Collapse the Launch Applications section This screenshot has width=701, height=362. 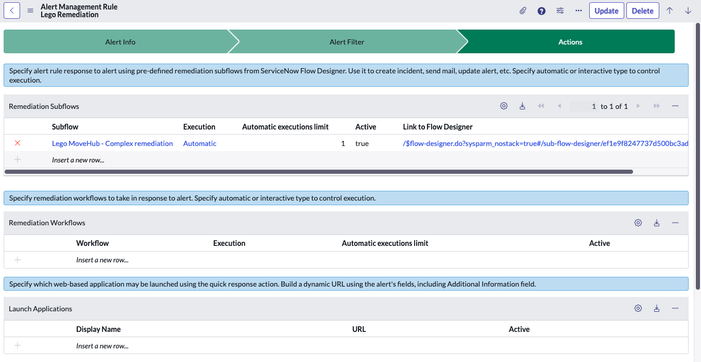(675, 308)
